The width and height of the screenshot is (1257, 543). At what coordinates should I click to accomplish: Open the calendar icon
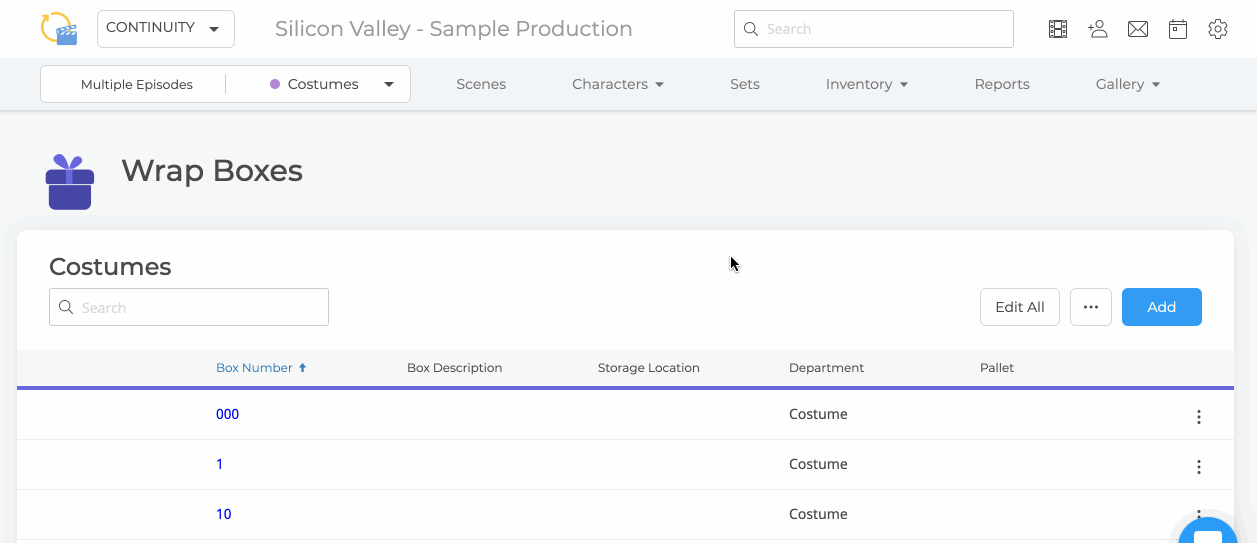point(1178,29)
